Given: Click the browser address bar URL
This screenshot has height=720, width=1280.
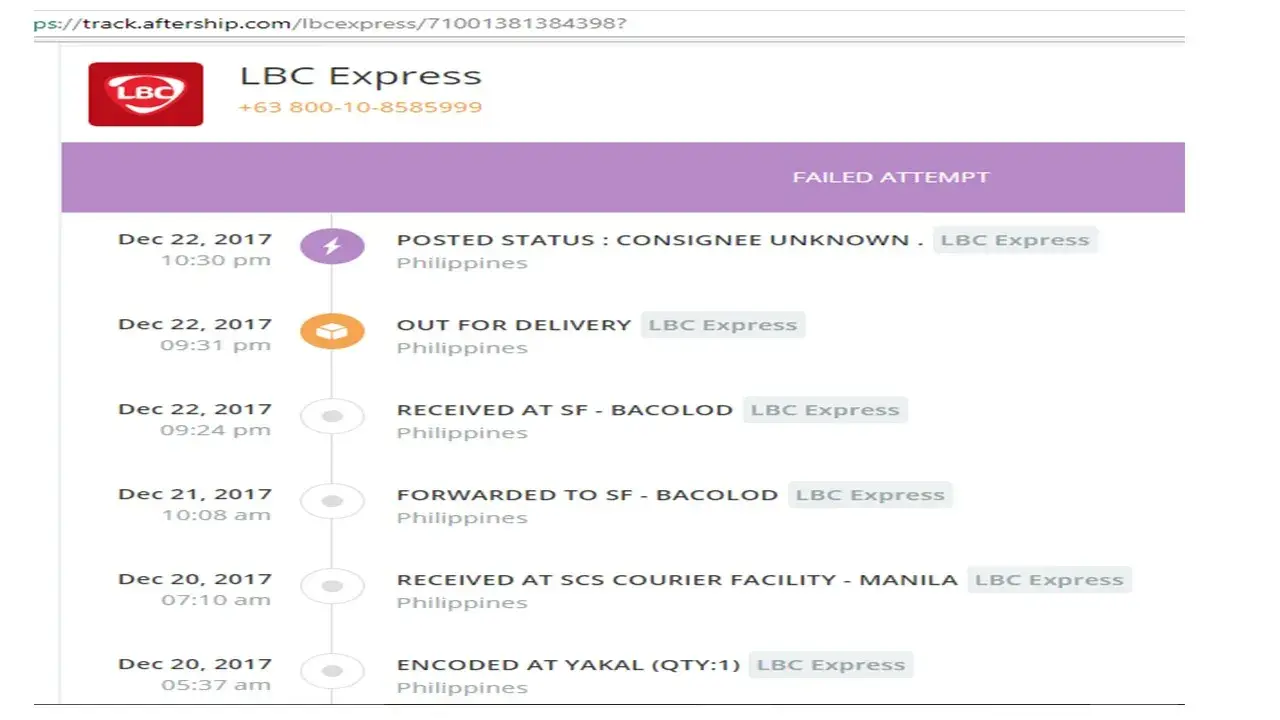Looking at the screenshot, I should tap(330, 23).
